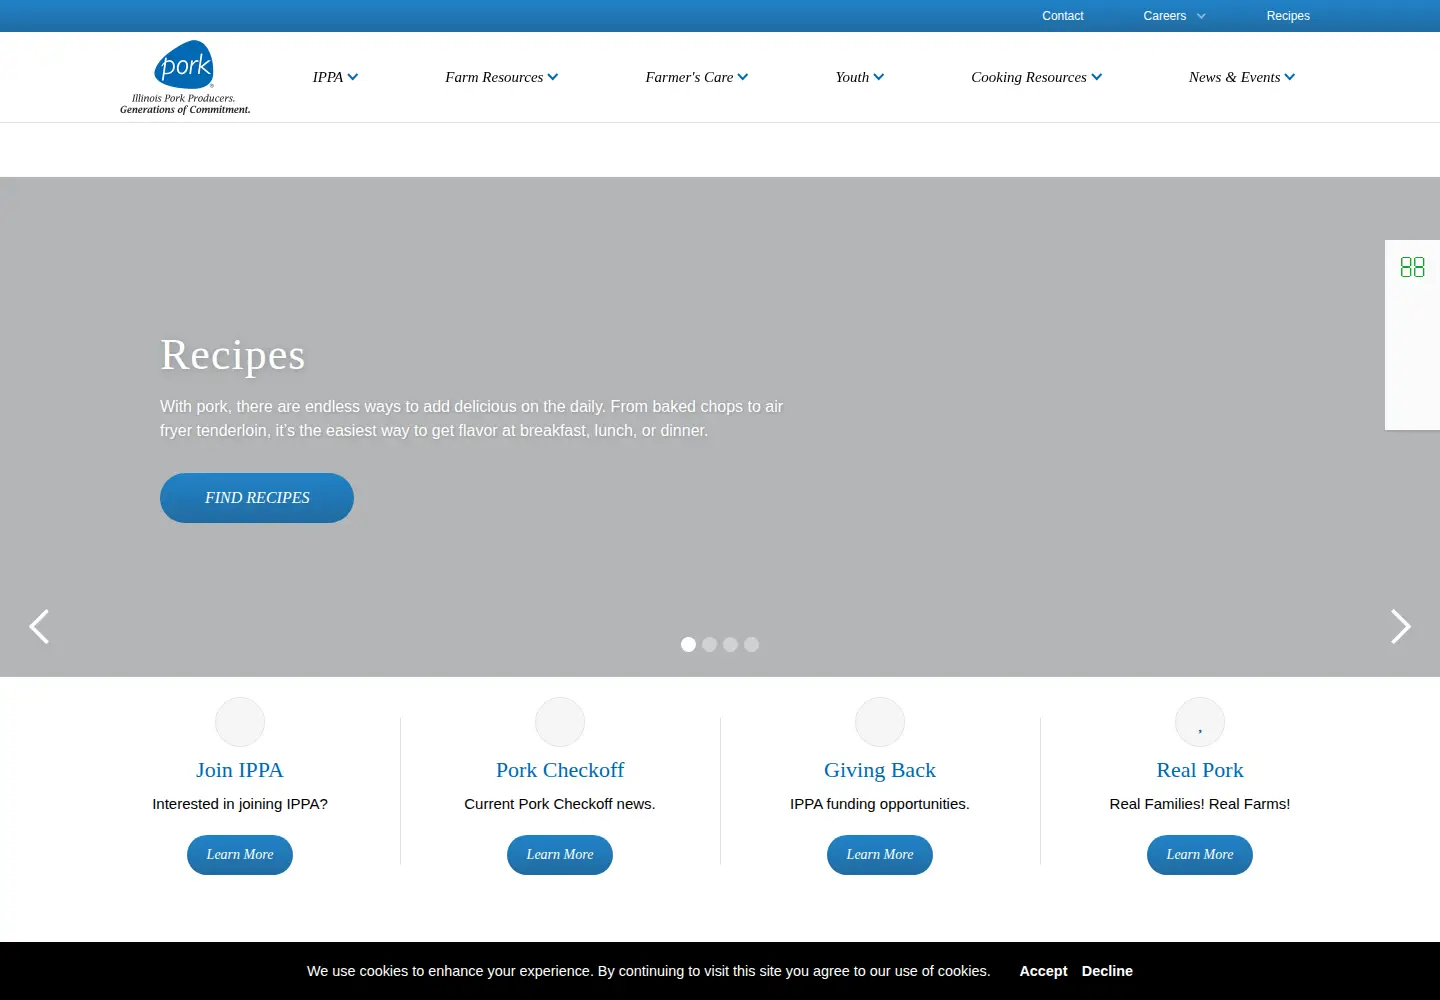Open the Youth menu item

pos(852,77)
